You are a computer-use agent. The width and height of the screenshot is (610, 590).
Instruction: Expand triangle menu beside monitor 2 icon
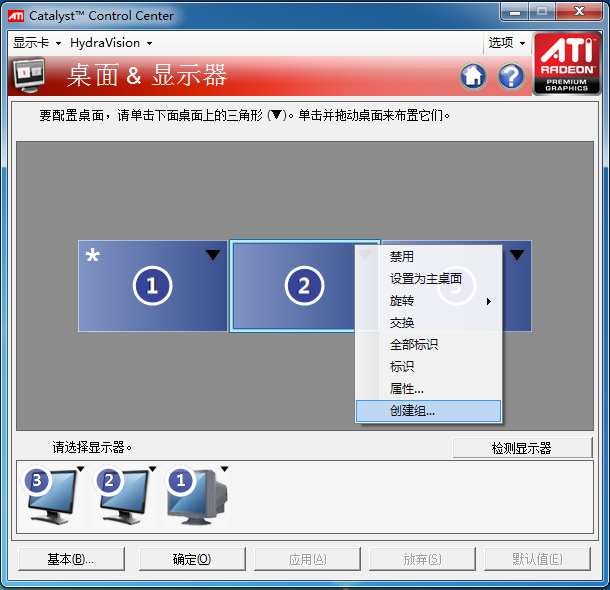click(x=152, y=469)
